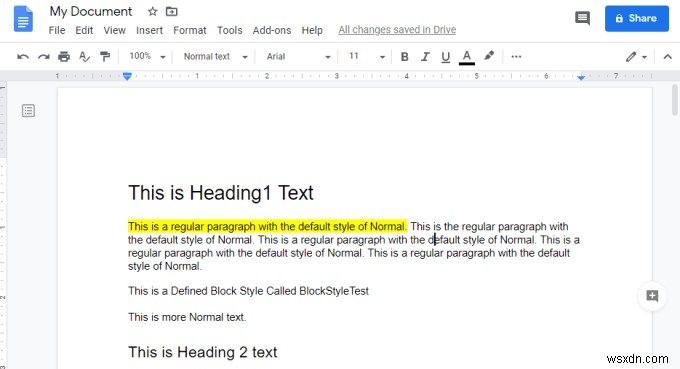This screenshot has height=369, width=680.
Task: Run the spelling and grammar check
Action: click(84, 56)
